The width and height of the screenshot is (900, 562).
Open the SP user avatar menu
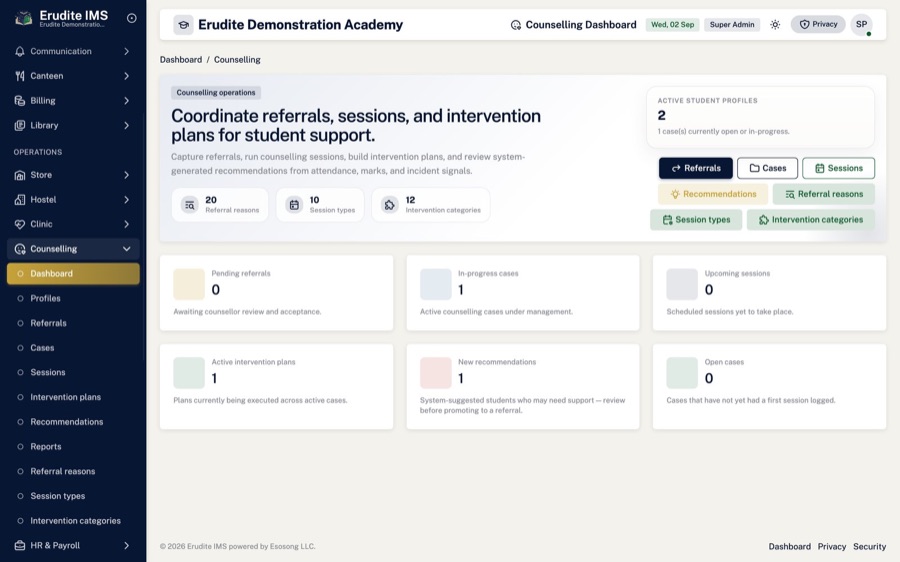click(x=862, y=25)
